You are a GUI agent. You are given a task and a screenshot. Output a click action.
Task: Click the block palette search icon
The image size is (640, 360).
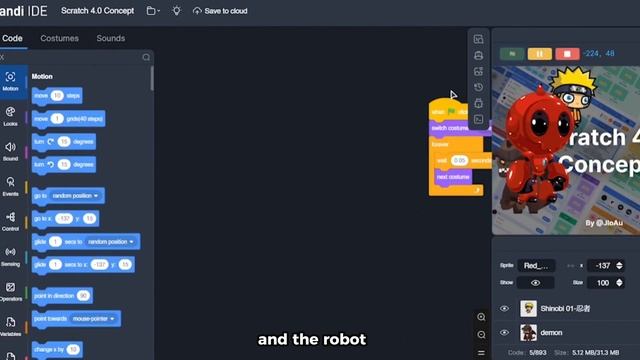(x=146, y=57)
